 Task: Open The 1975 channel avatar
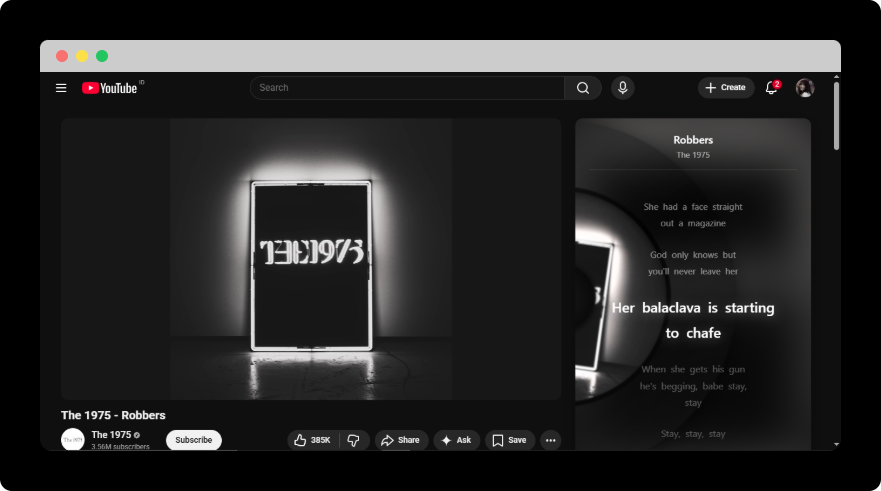click(72, 439)
